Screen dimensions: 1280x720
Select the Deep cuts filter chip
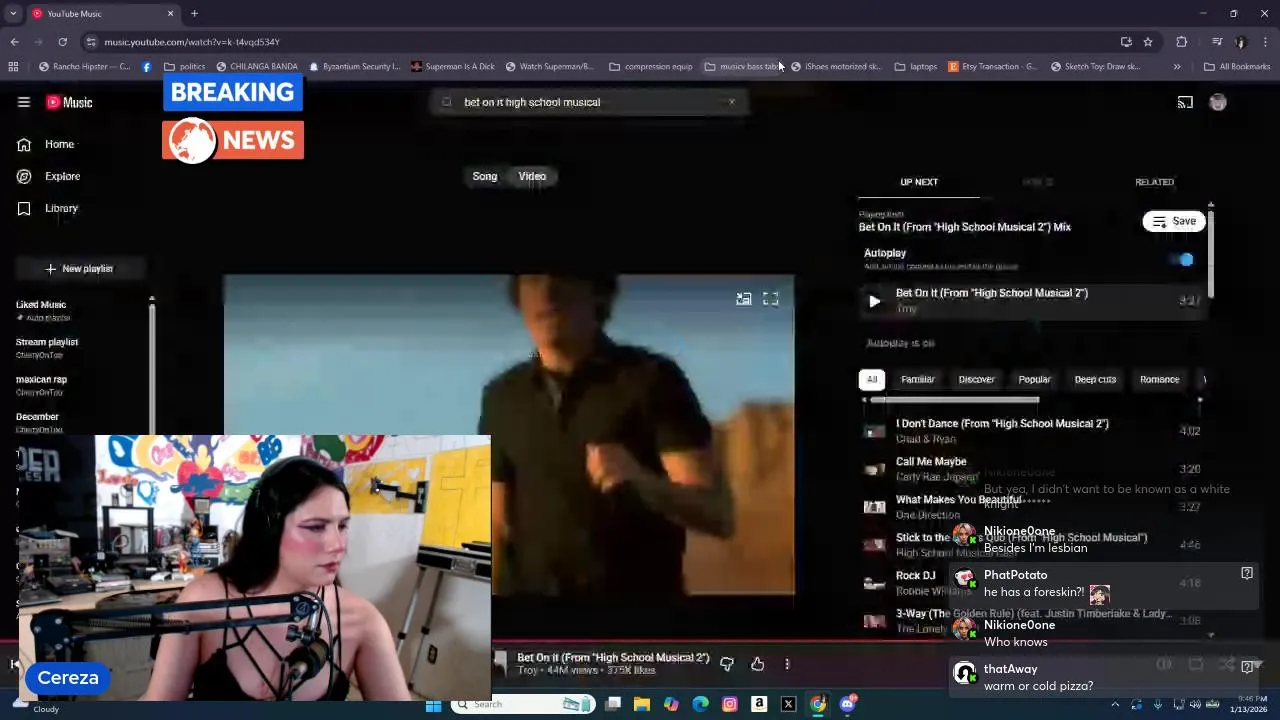click(x=1095, y=380)
